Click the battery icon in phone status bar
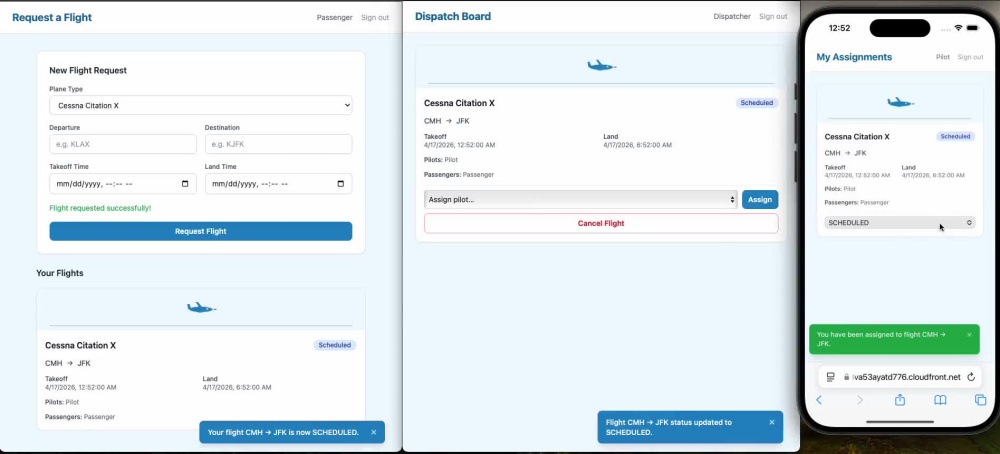1000x454 pixels. point(973,28)
